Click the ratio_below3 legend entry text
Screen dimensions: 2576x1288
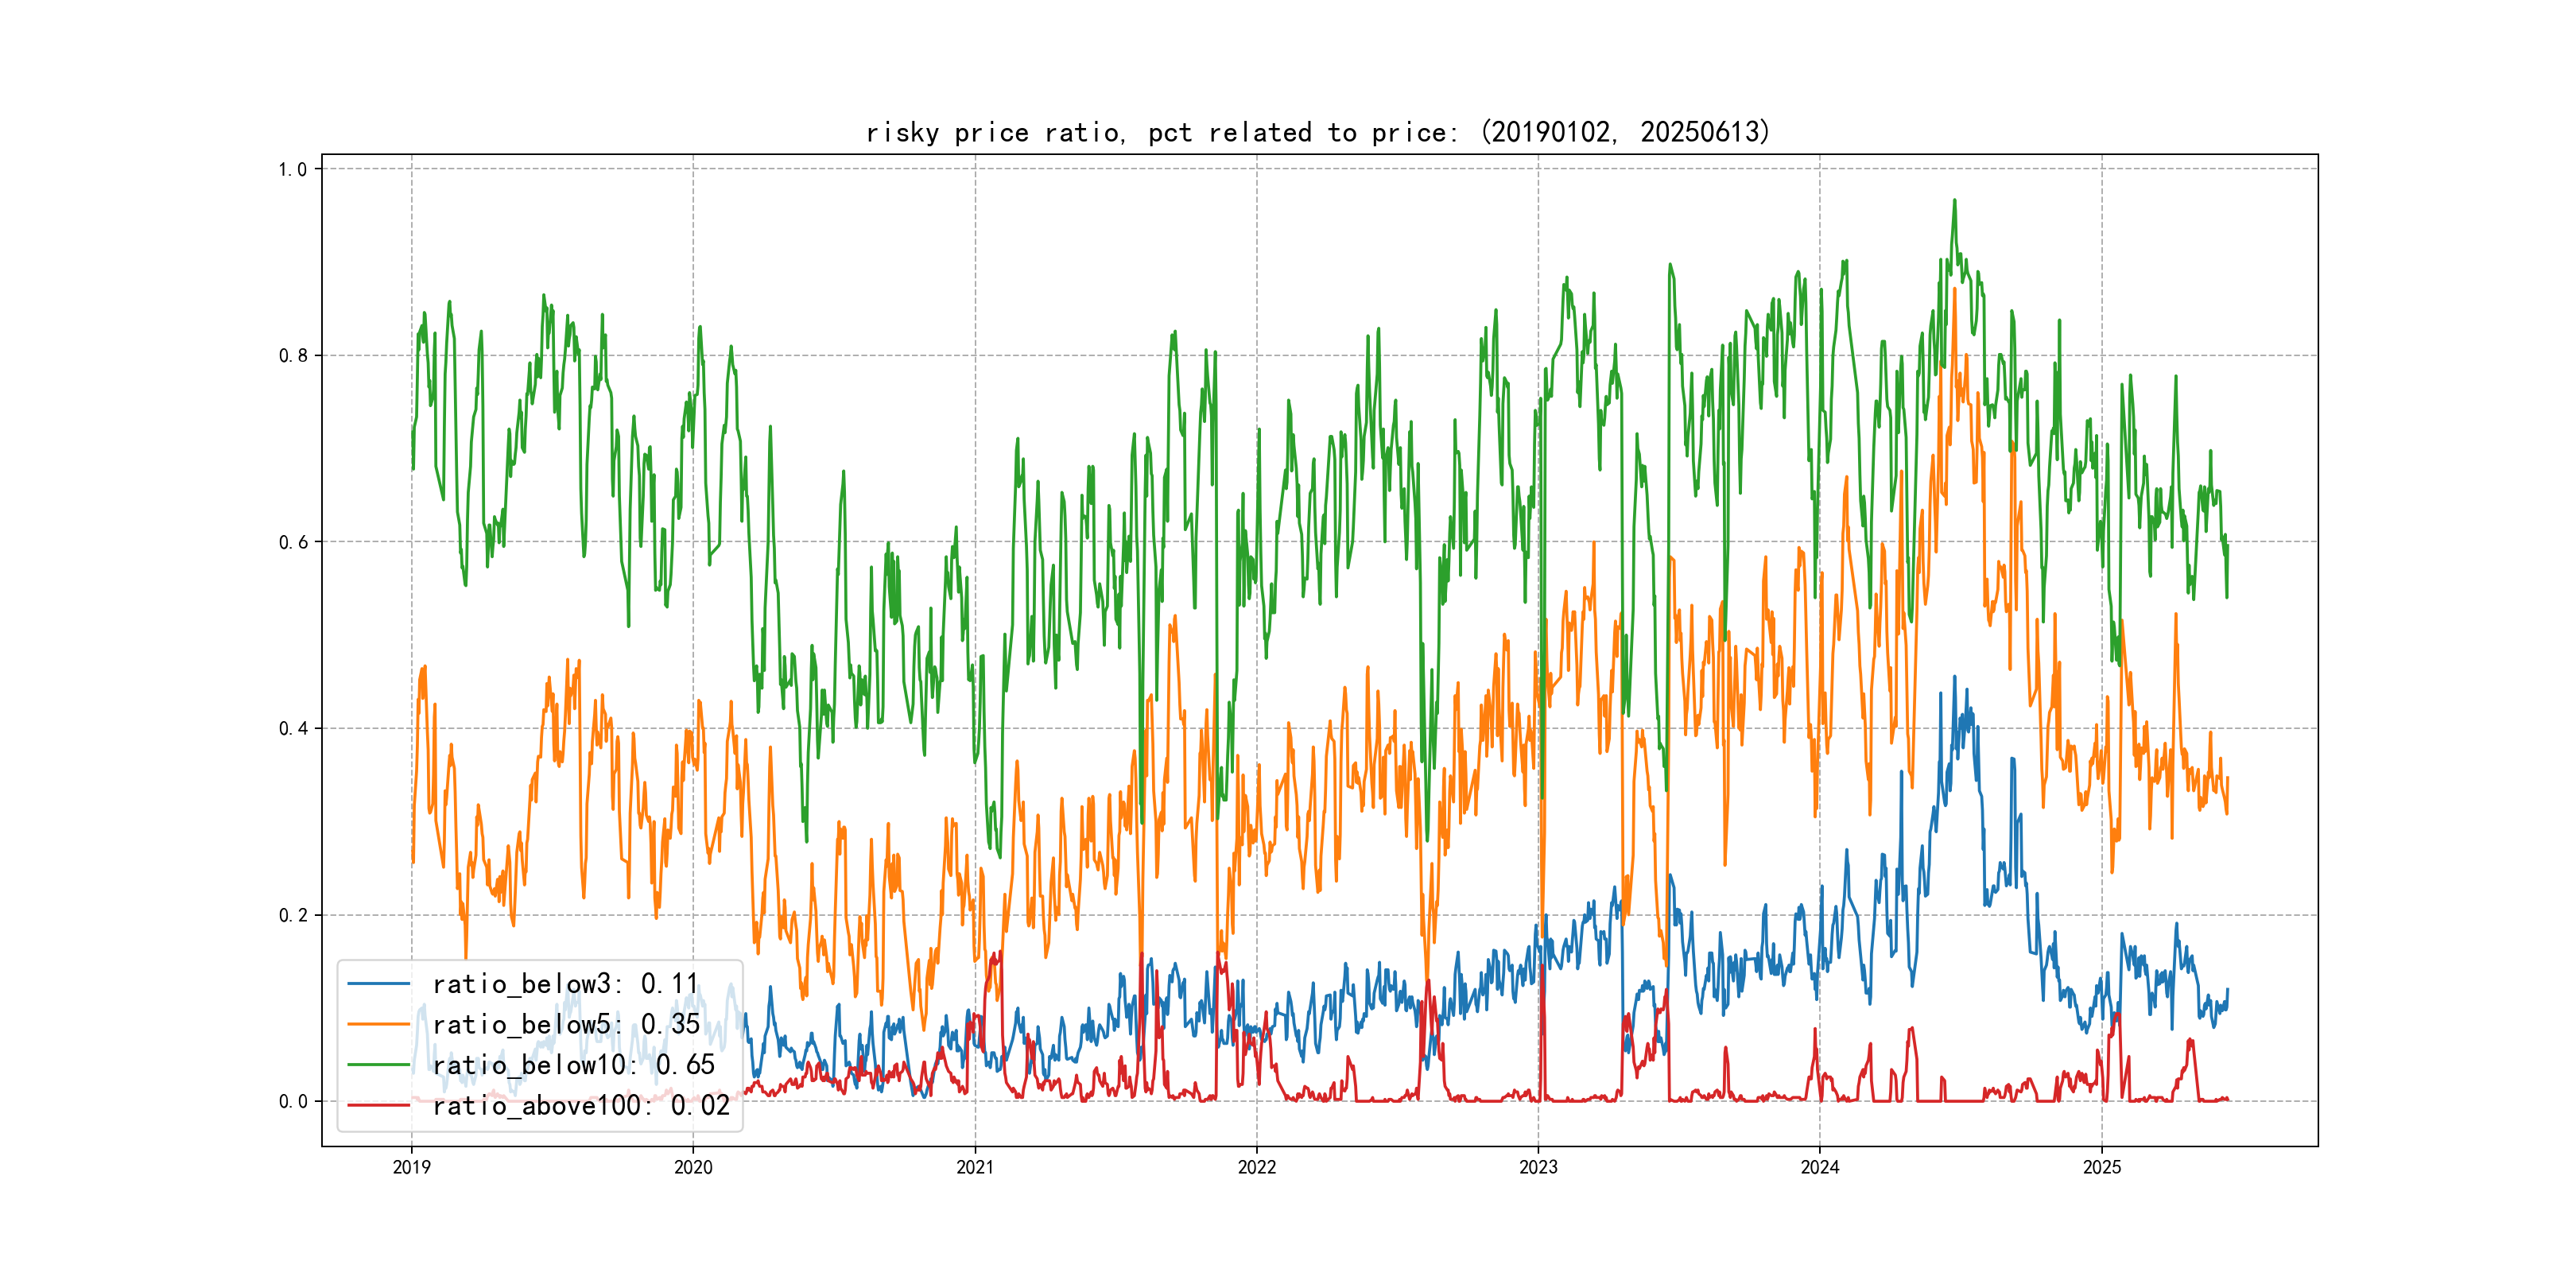coord(565,984)
